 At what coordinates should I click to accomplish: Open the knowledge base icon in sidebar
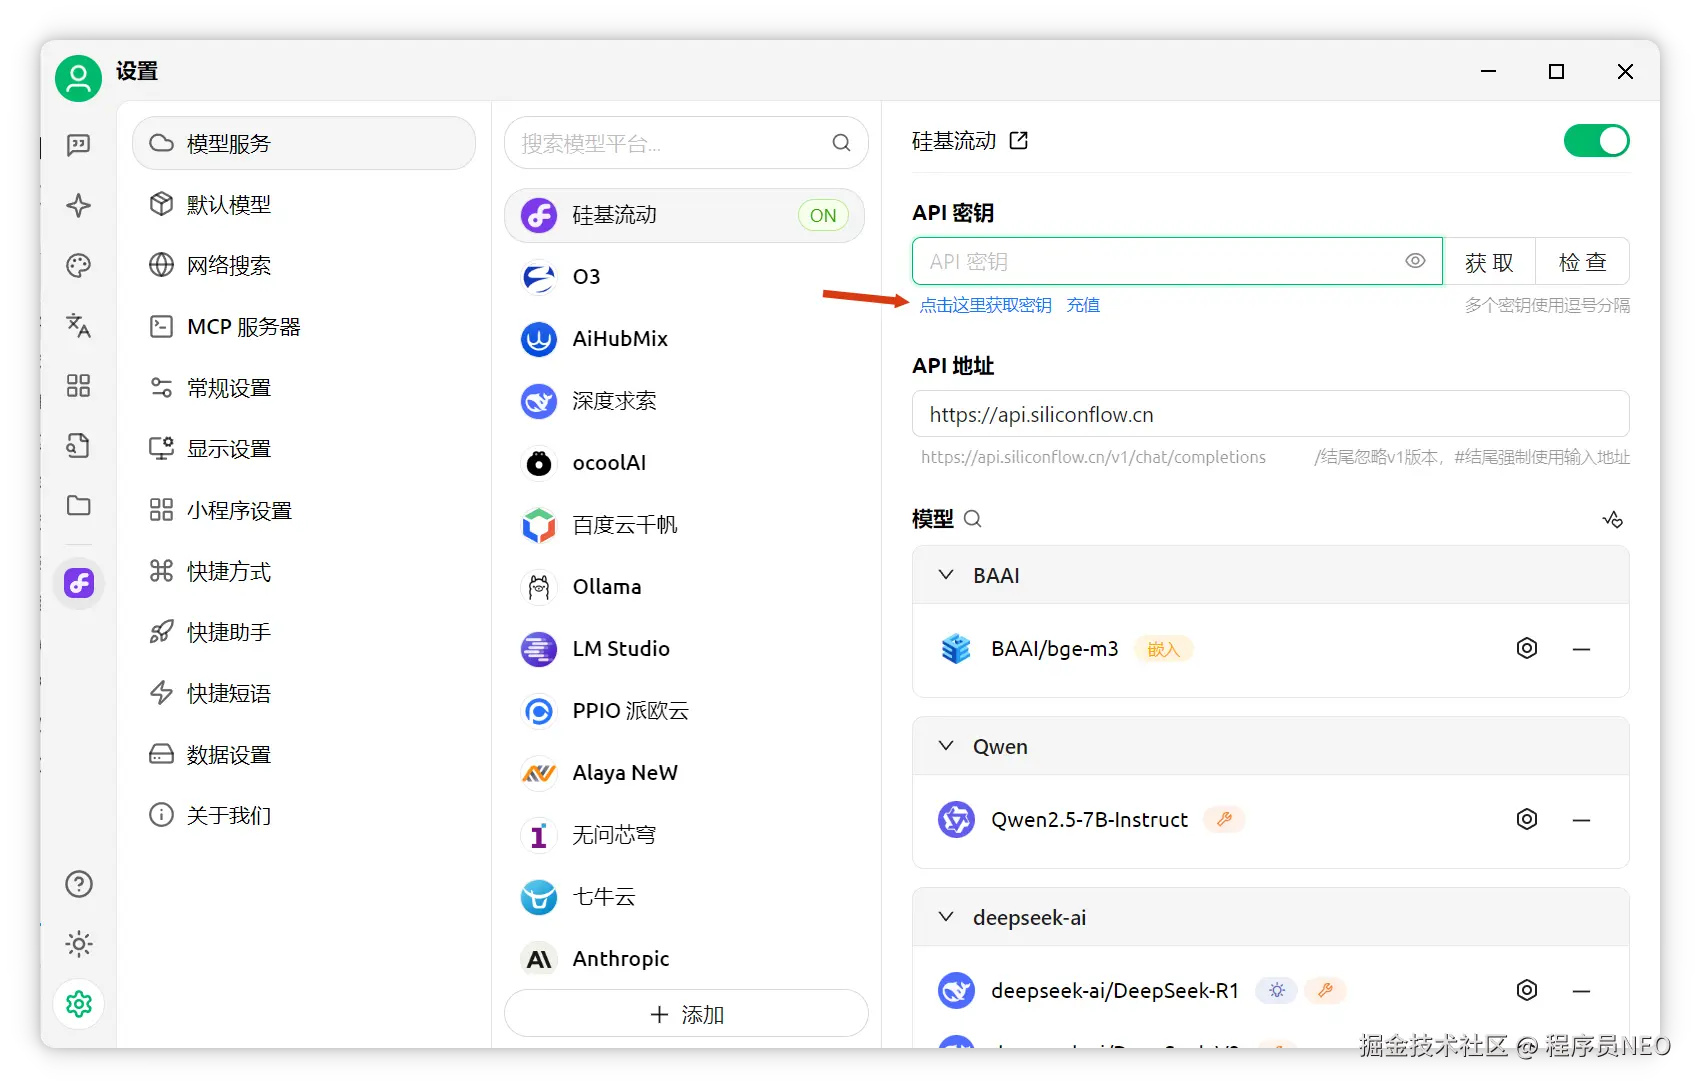coord(78,445)
